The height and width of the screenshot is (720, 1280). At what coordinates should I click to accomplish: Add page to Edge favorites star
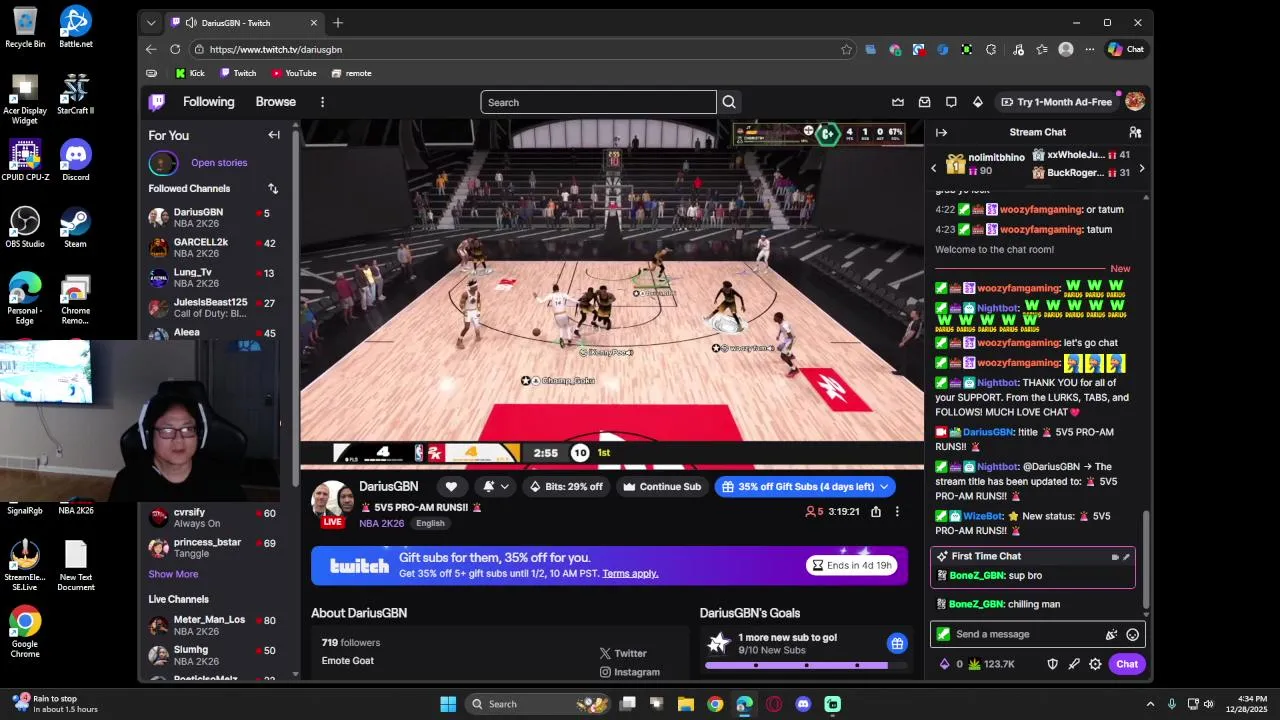point(846,49)
